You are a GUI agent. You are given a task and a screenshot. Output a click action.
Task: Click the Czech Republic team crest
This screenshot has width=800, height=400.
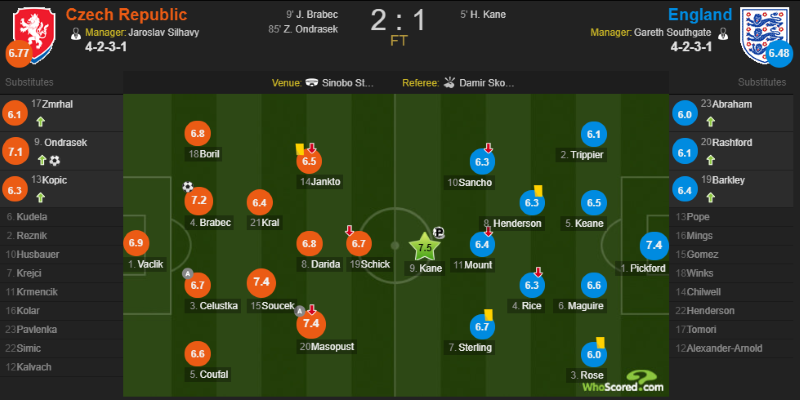pos(35,35)
